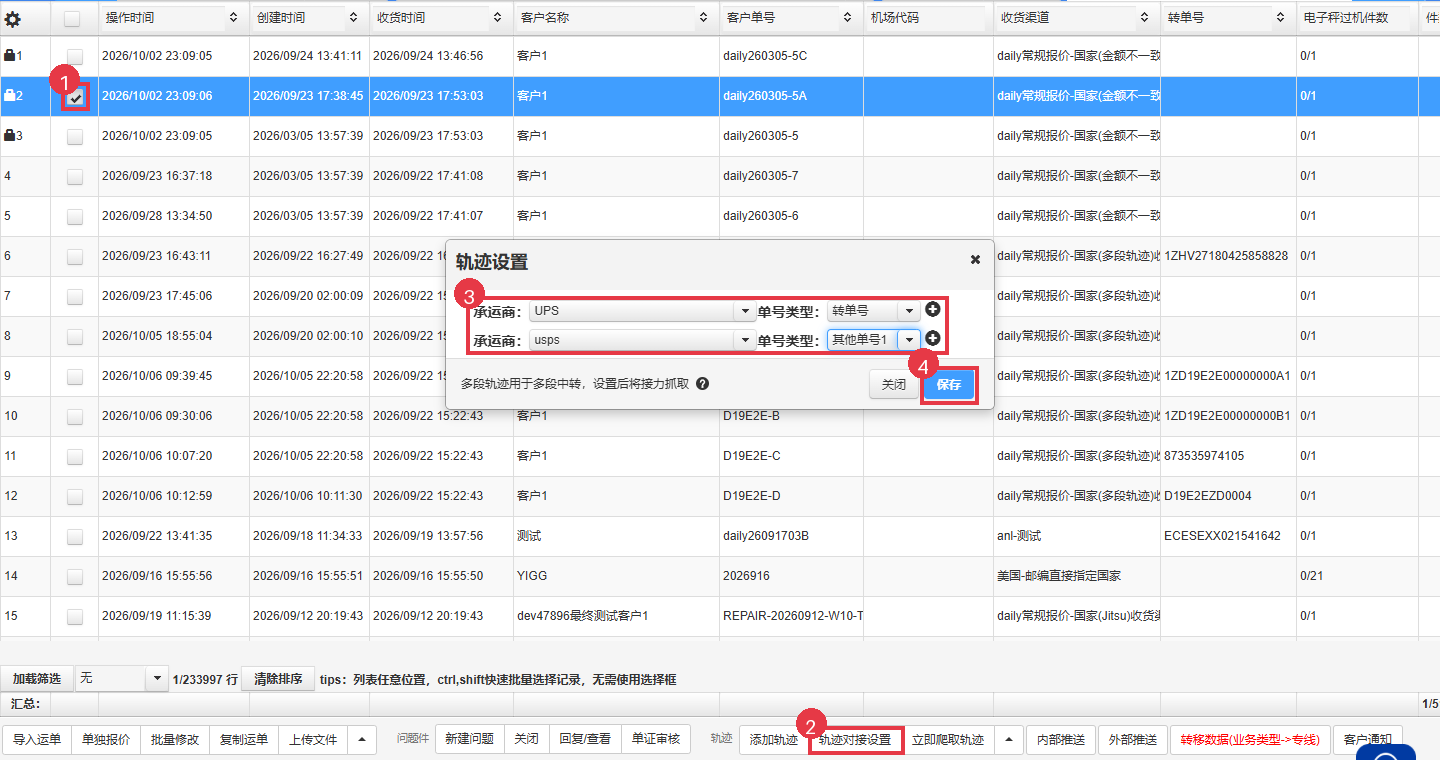Click the 单证审核 button
The image size is (1440, 760).
point(655,739)
